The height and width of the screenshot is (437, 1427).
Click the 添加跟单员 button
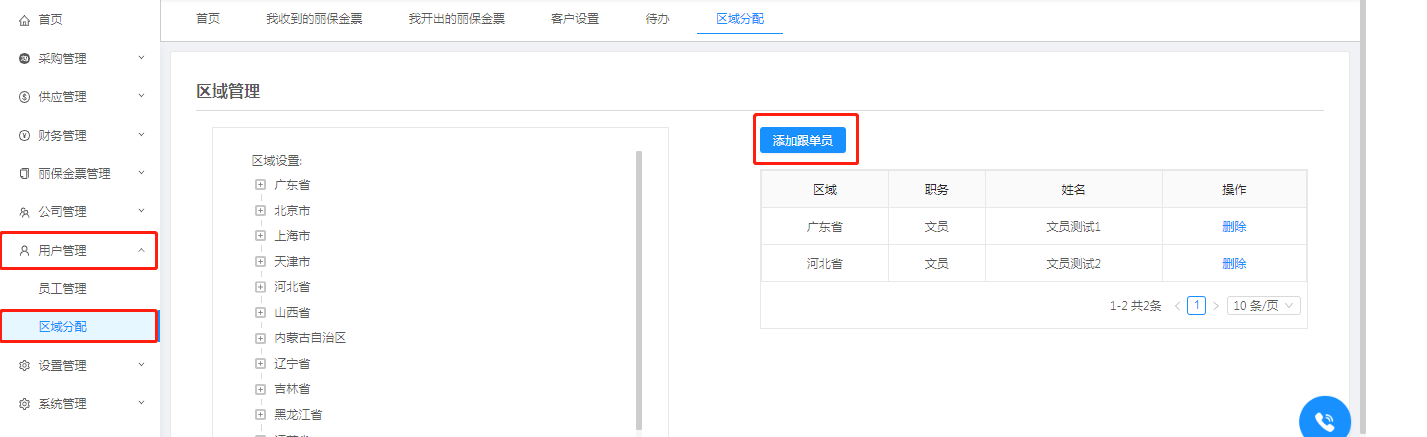tap(802, 141)
